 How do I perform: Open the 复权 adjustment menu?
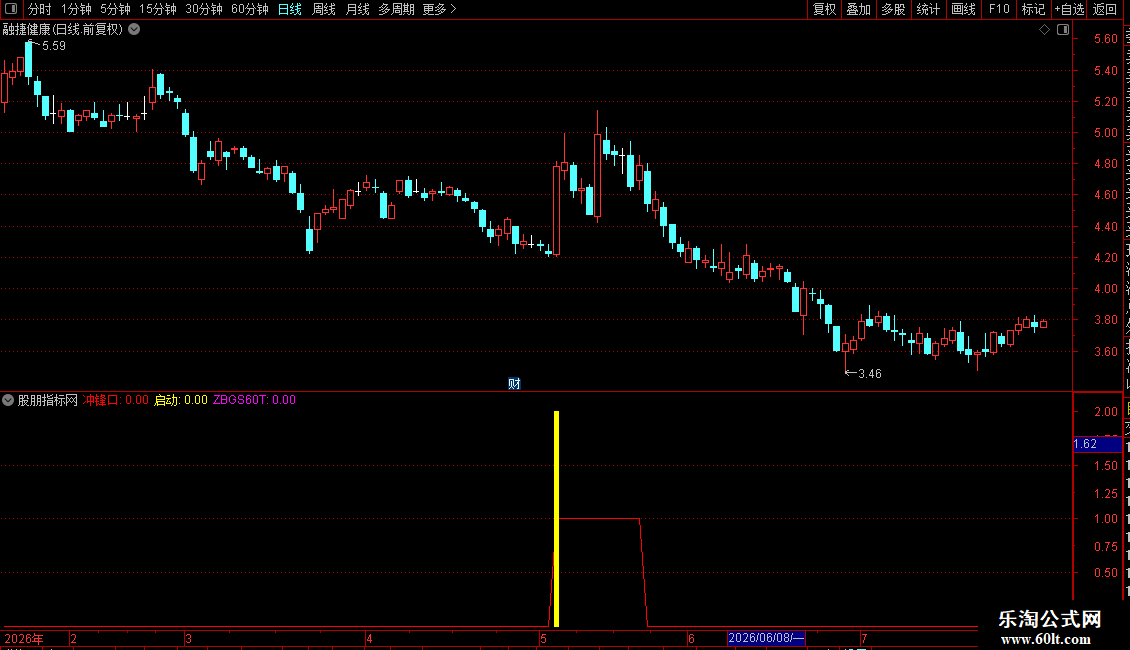coord(824,9)
